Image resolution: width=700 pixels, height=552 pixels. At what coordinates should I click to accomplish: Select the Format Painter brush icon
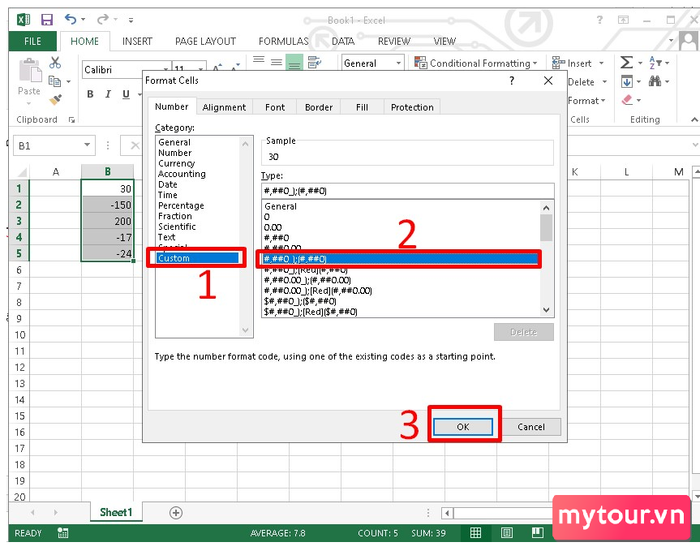[x=55, y=100]
